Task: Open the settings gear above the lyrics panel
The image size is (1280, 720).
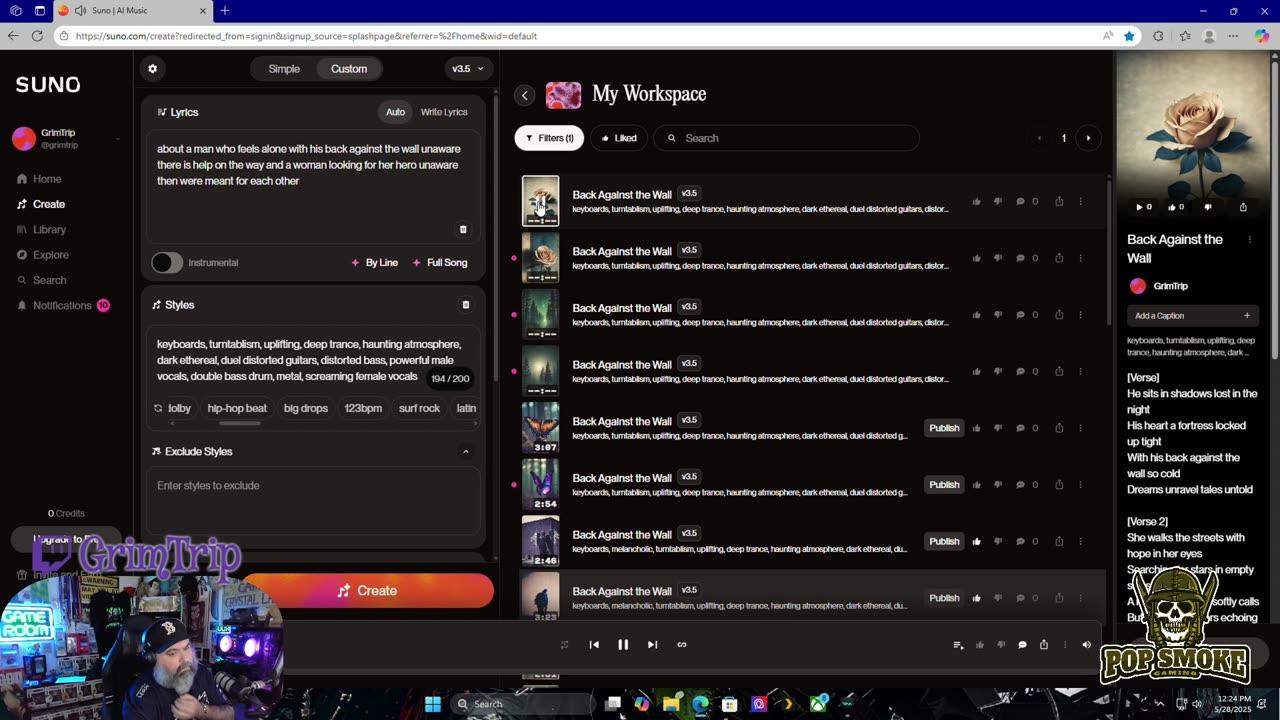Action: coord(152,69)
